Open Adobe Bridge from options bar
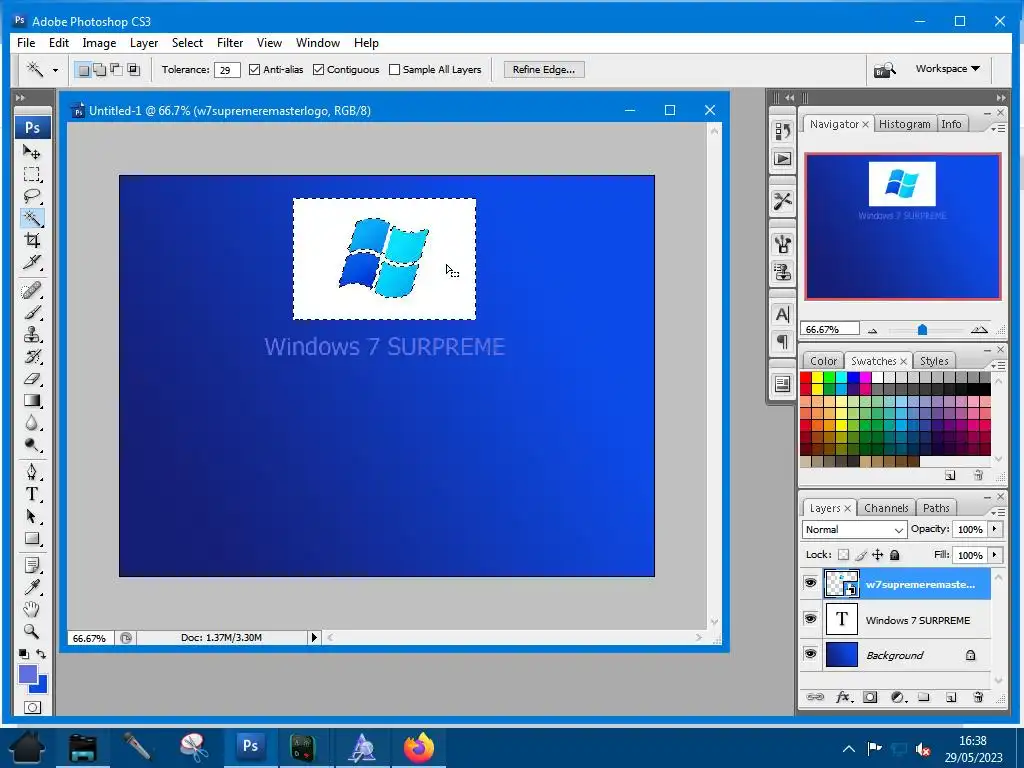Screen dimensions: 1024x768 click(x=885, y=69)
